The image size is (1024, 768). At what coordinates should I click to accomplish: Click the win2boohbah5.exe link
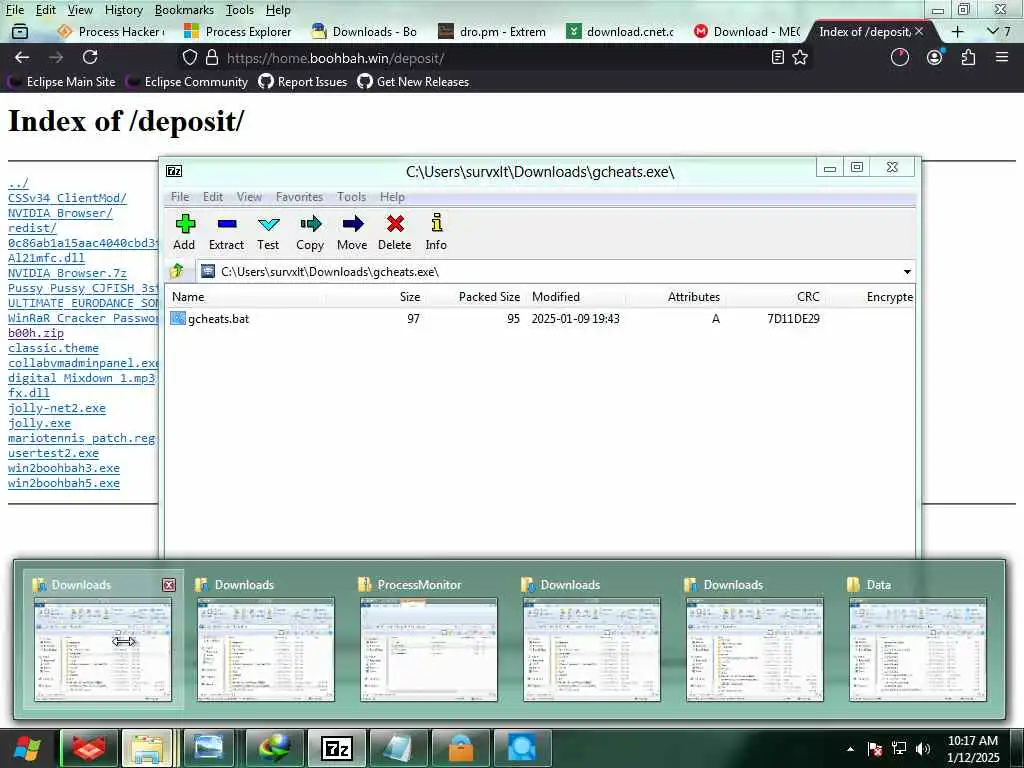point(64,483)
